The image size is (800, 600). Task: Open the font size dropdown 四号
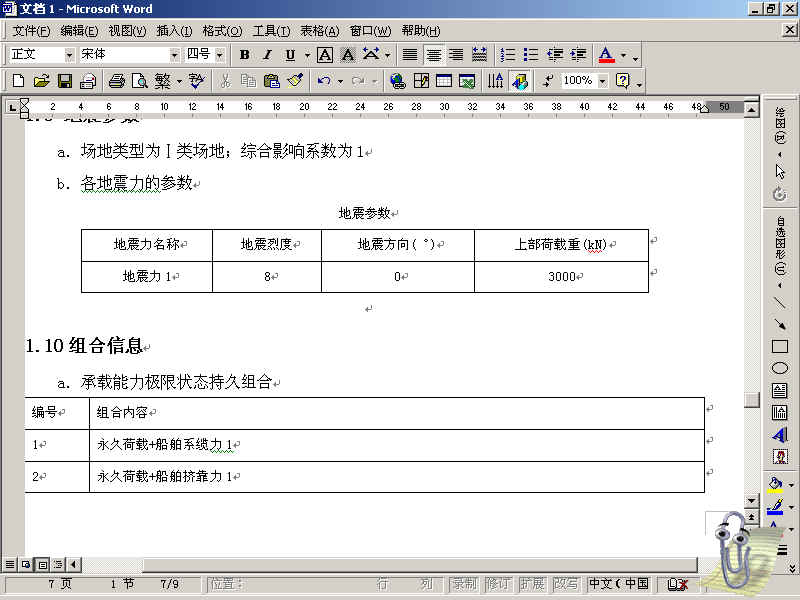pos(220,55)
